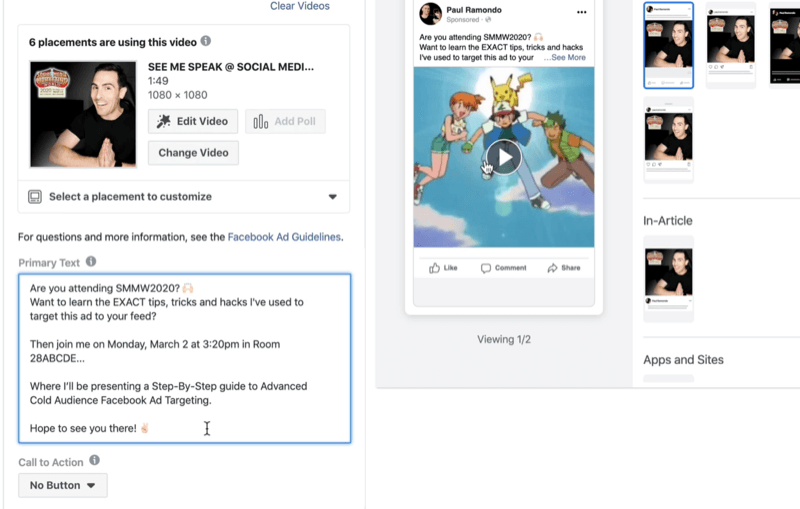Click into the Primary Text field
Screen dimensions: 800x509
pyautogui.click(x=185, y=358)
